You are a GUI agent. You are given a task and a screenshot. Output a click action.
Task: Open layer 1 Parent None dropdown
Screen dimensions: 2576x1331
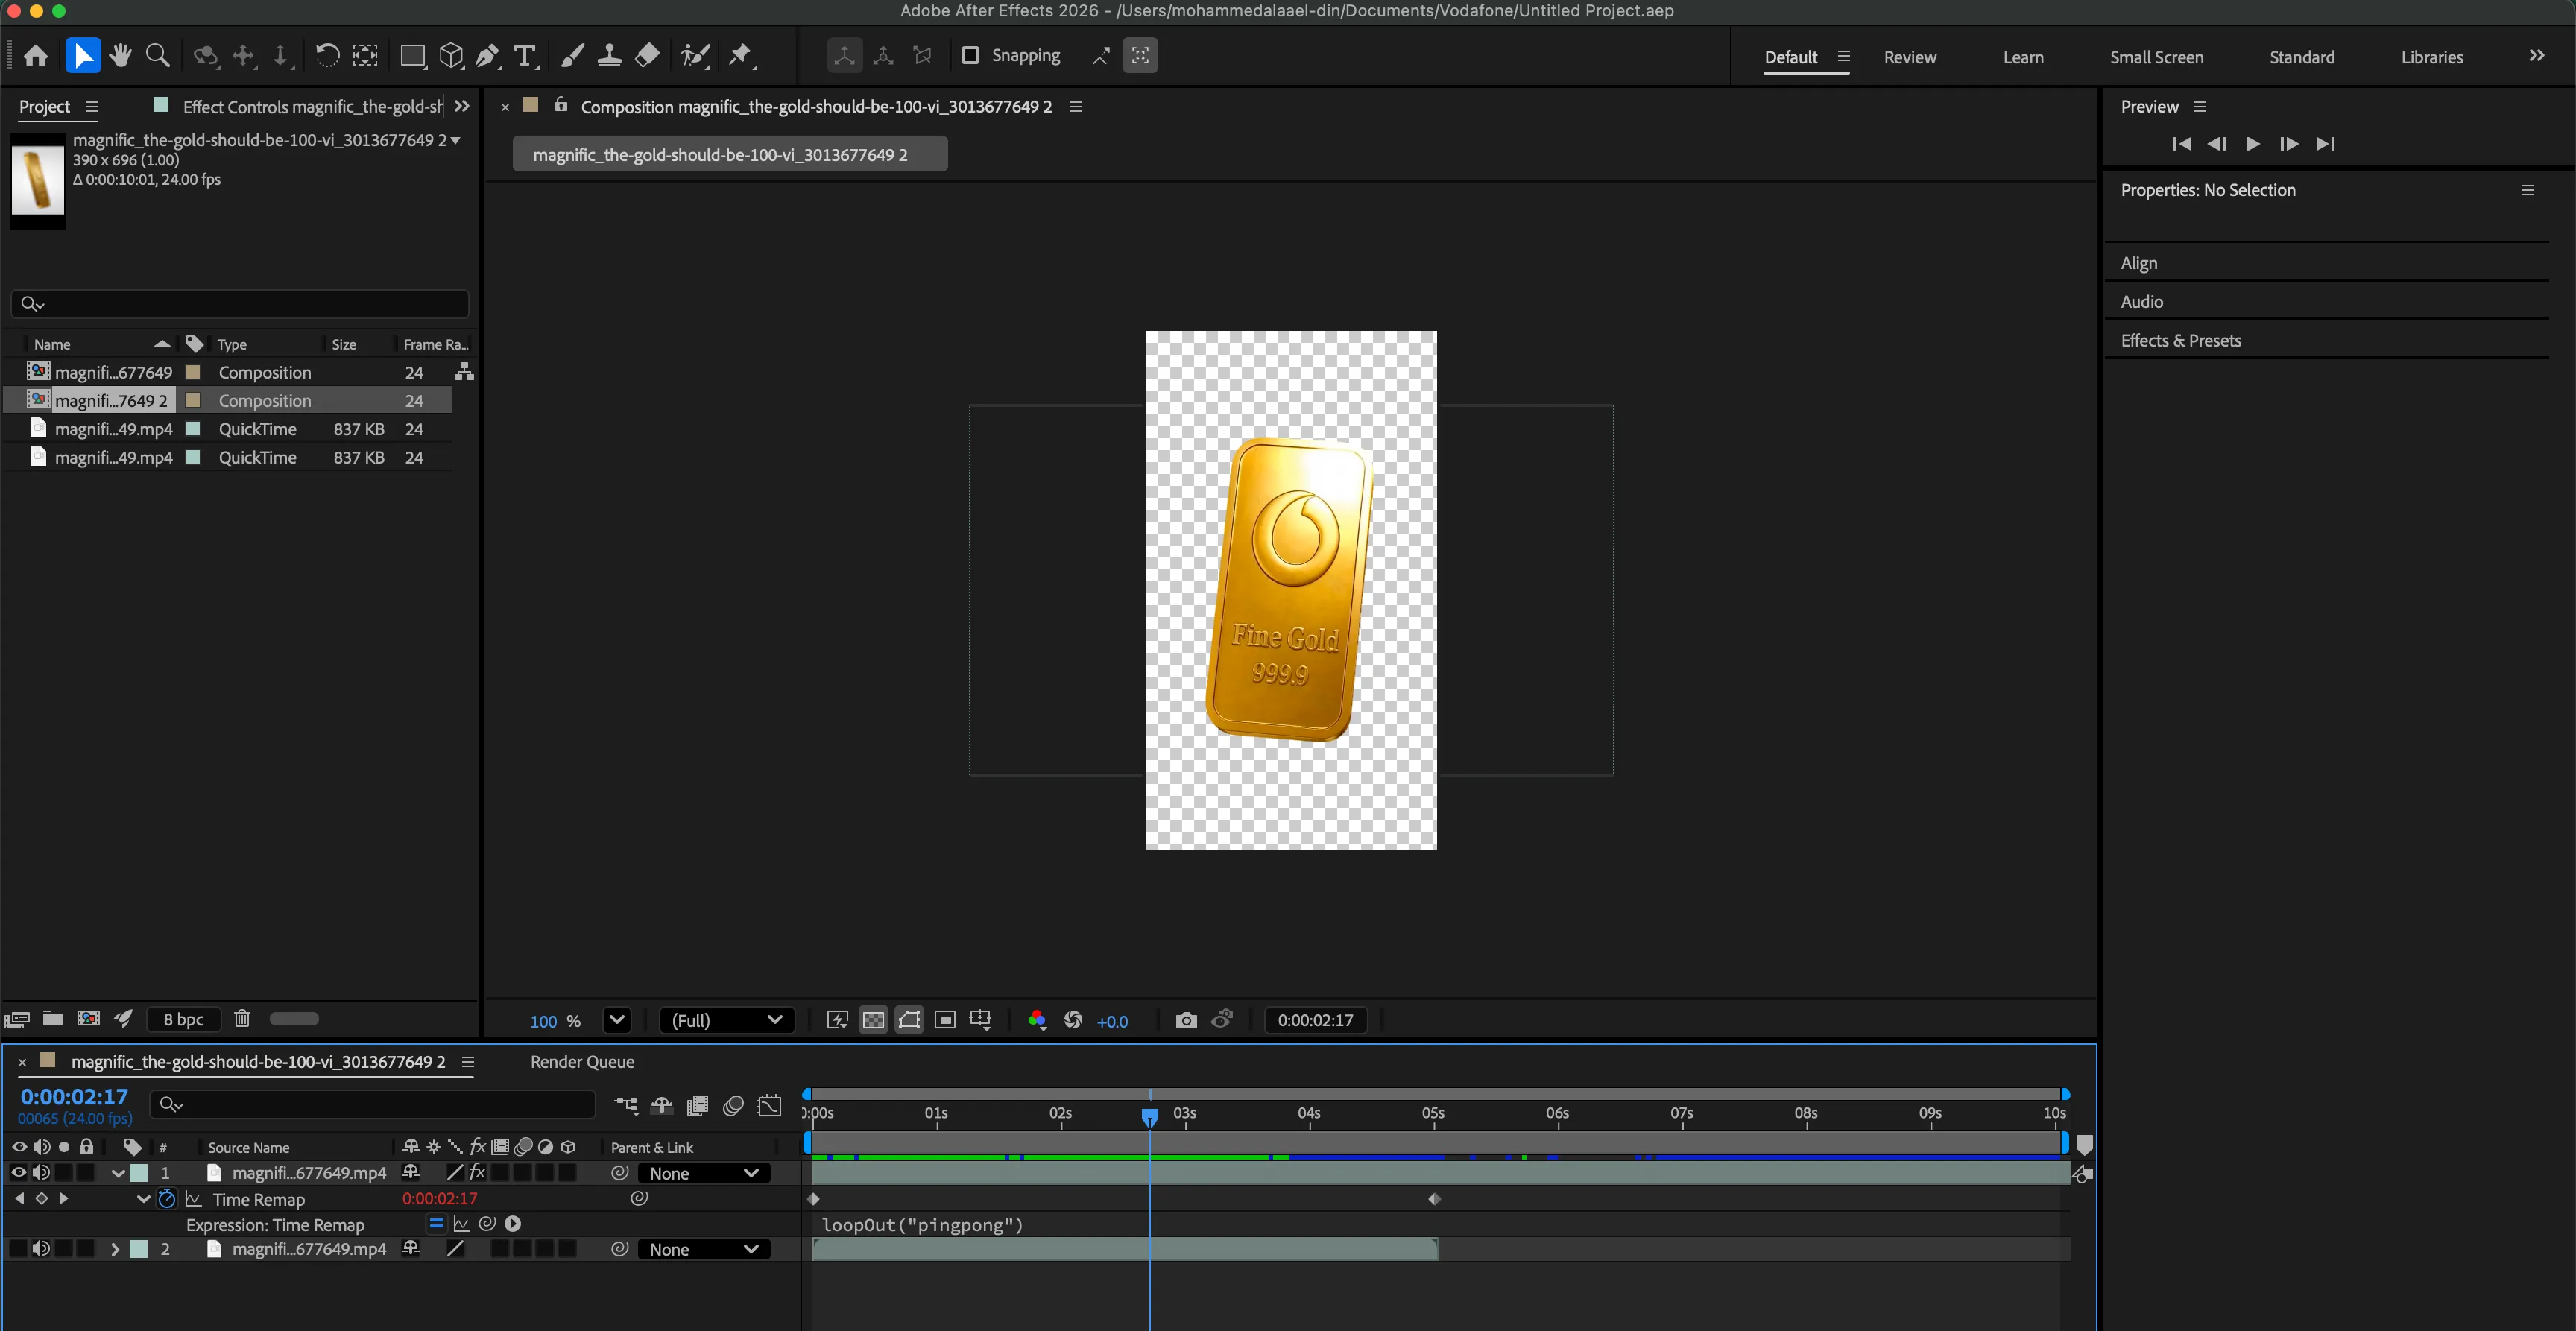click(703, 1173)
